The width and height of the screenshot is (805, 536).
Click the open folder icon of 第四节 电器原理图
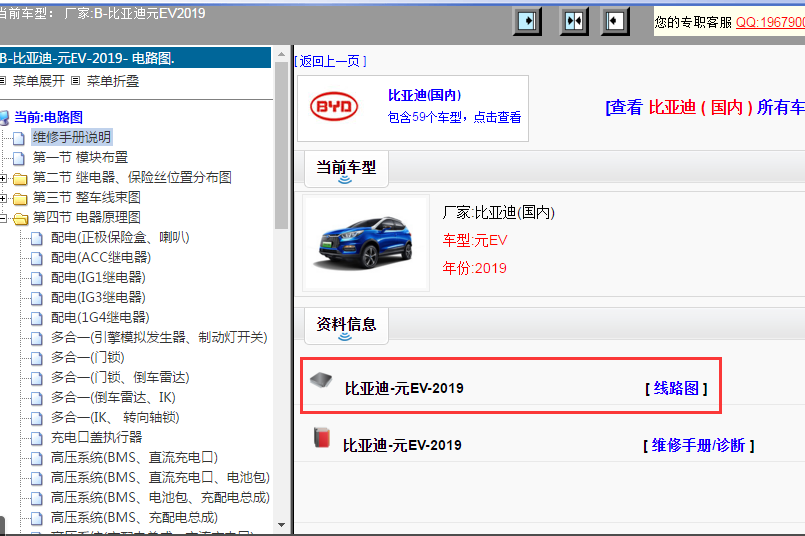pos(20,219)
